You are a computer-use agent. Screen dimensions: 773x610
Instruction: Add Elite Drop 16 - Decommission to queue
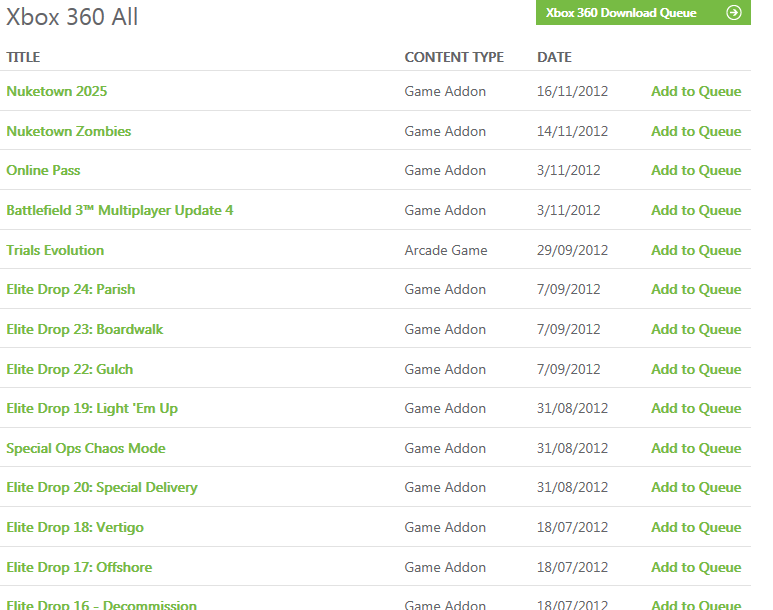pos(696,605)
